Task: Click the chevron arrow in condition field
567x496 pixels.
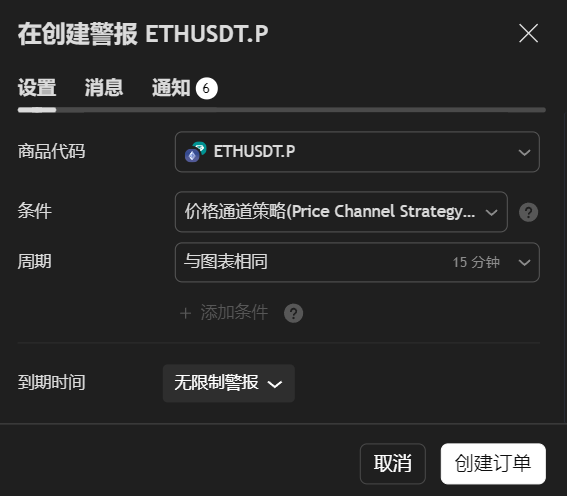Action: tap(491, 213)
